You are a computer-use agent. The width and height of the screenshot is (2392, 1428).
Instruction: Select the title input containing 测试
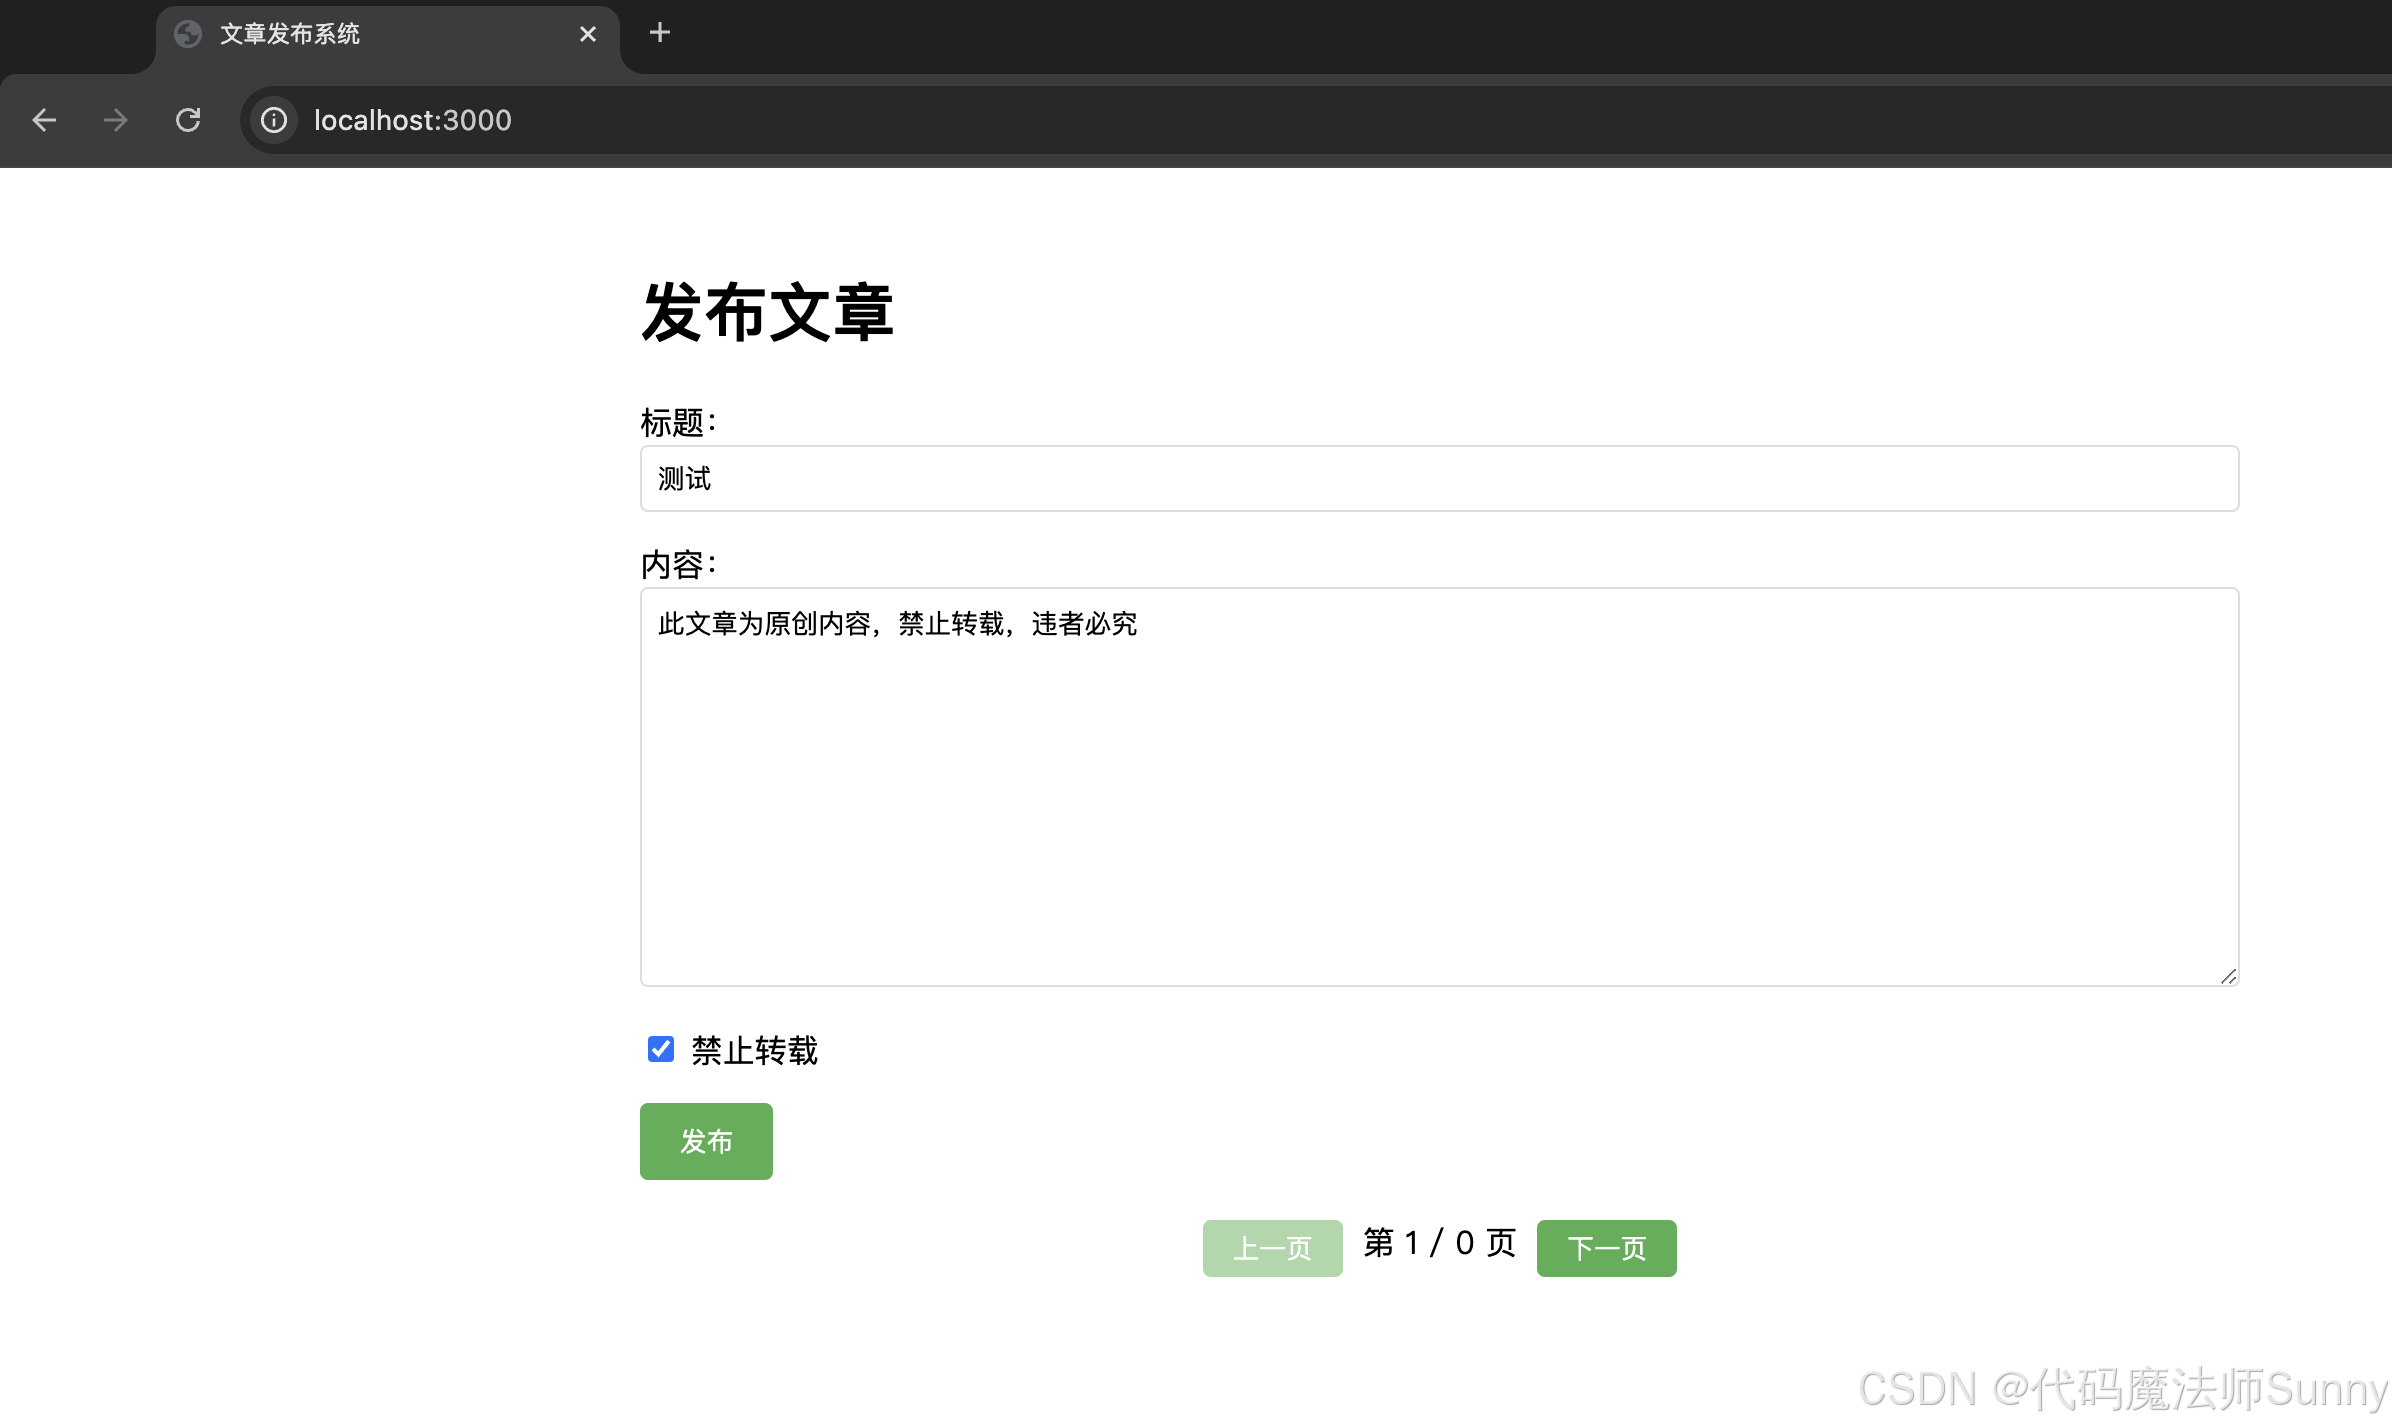[x=1438, y=479]
